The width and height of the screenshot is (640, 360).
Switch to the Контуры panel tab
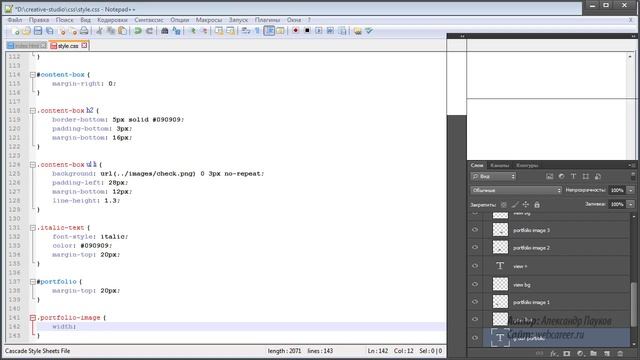pos(527,165)
